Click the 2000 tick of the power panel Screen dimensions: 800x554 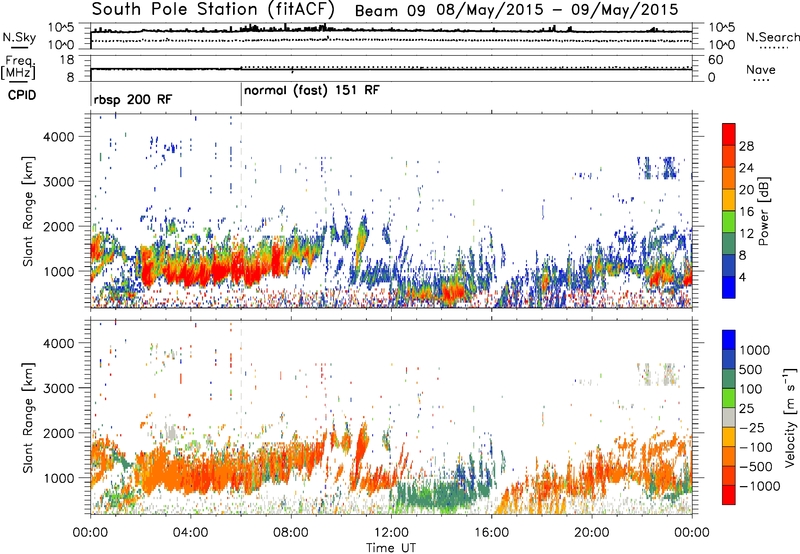[x=58, y=226]
